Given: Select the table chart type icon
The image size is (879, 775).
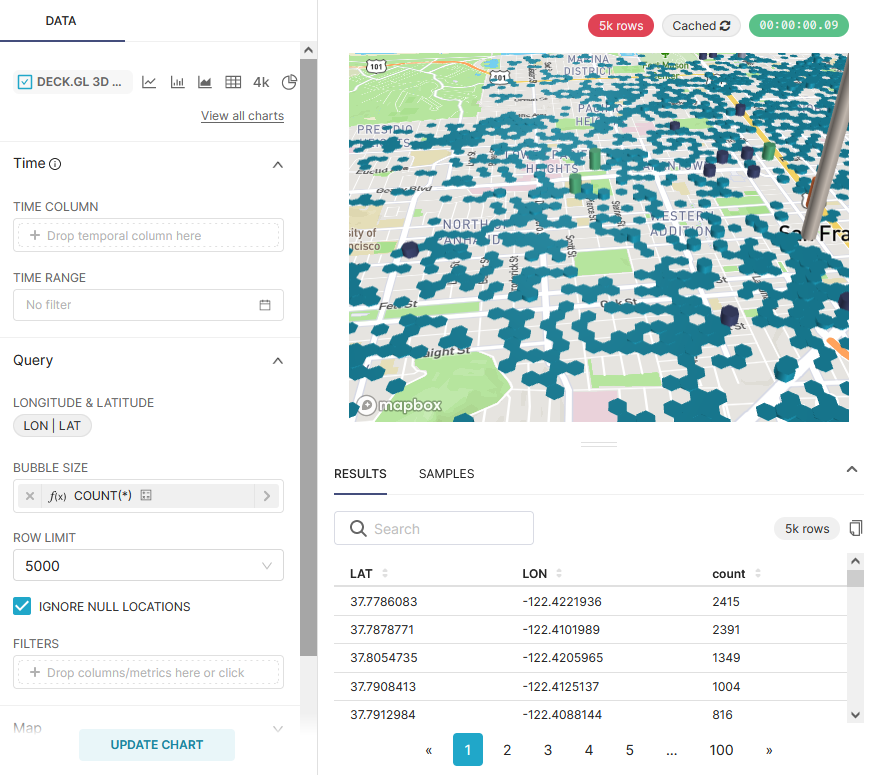Looking at the screenshot, I should pyautogui.click(x=233, y=82).
